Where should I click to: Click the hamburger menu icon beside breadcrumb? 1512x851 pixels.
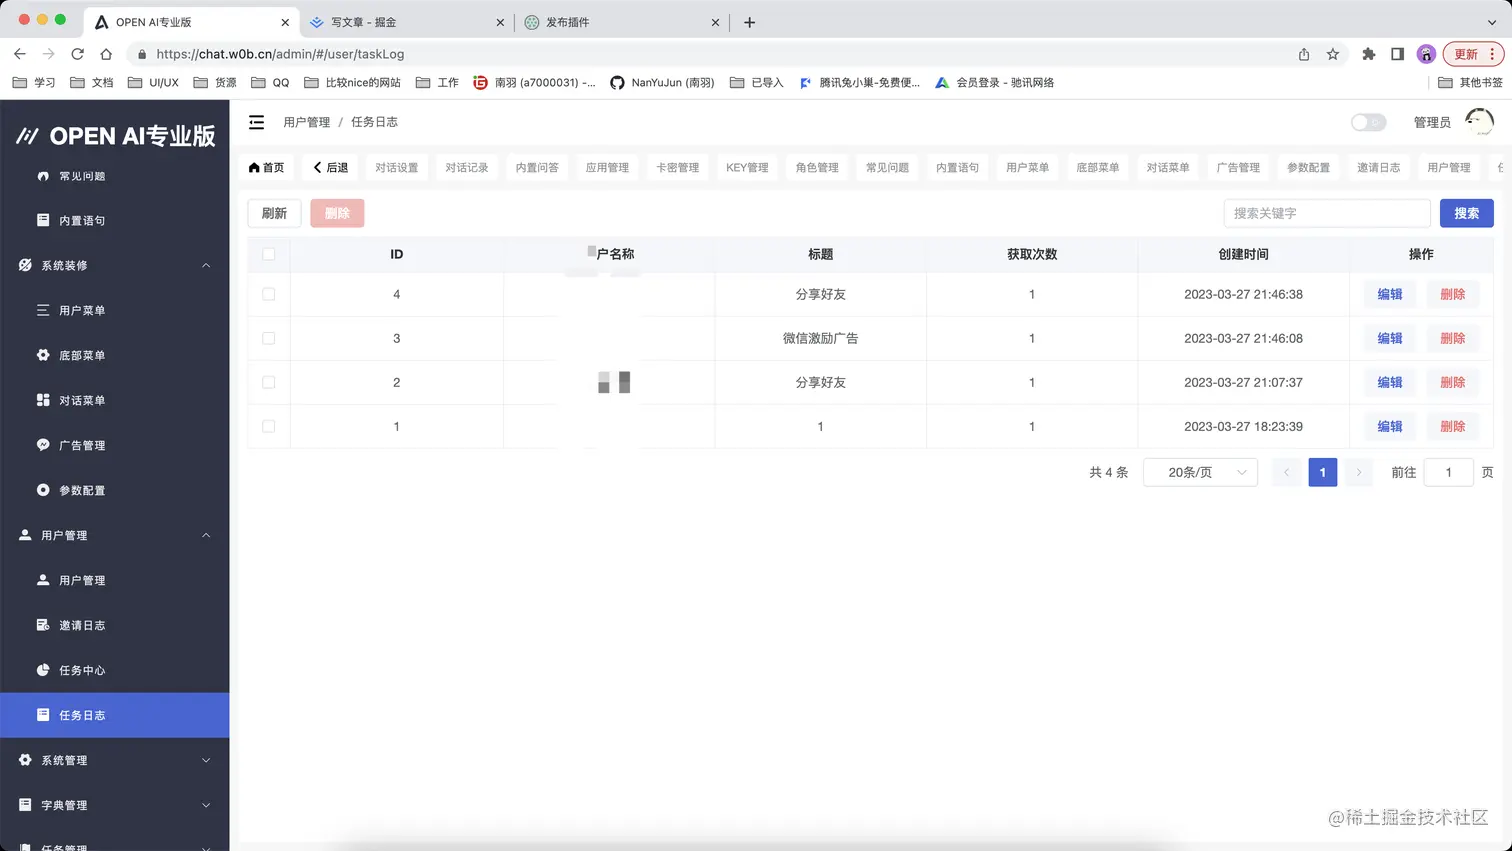click(256, 121)
